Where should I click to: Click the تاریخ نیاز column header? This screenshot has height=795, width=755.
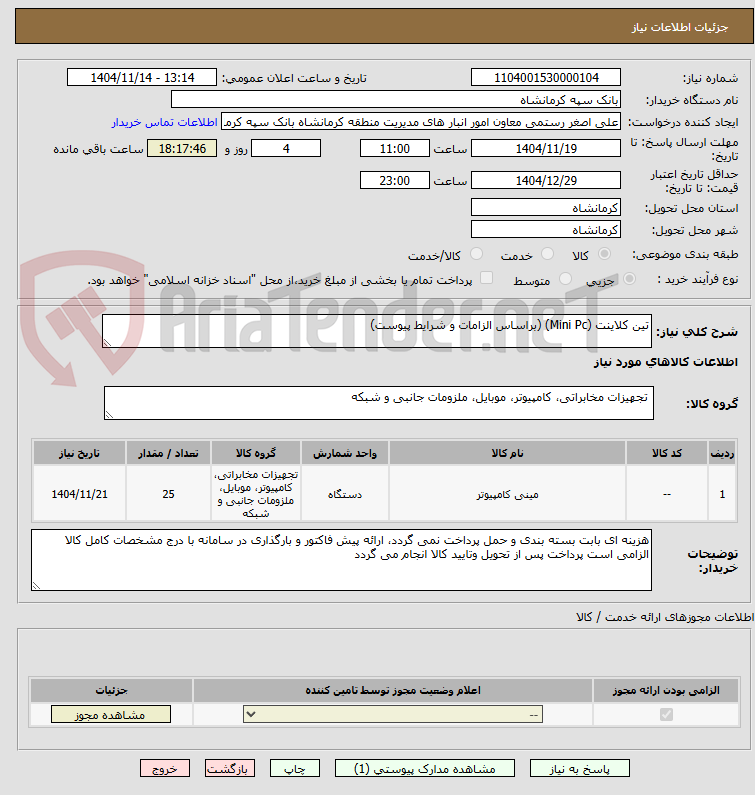click(80, 453)
